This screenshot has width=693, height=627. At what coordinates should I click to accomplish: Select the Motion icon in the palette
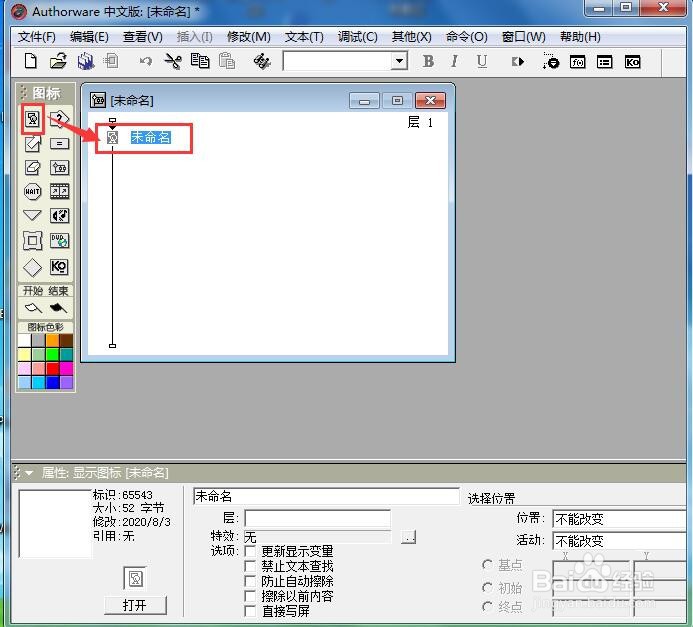33,144
